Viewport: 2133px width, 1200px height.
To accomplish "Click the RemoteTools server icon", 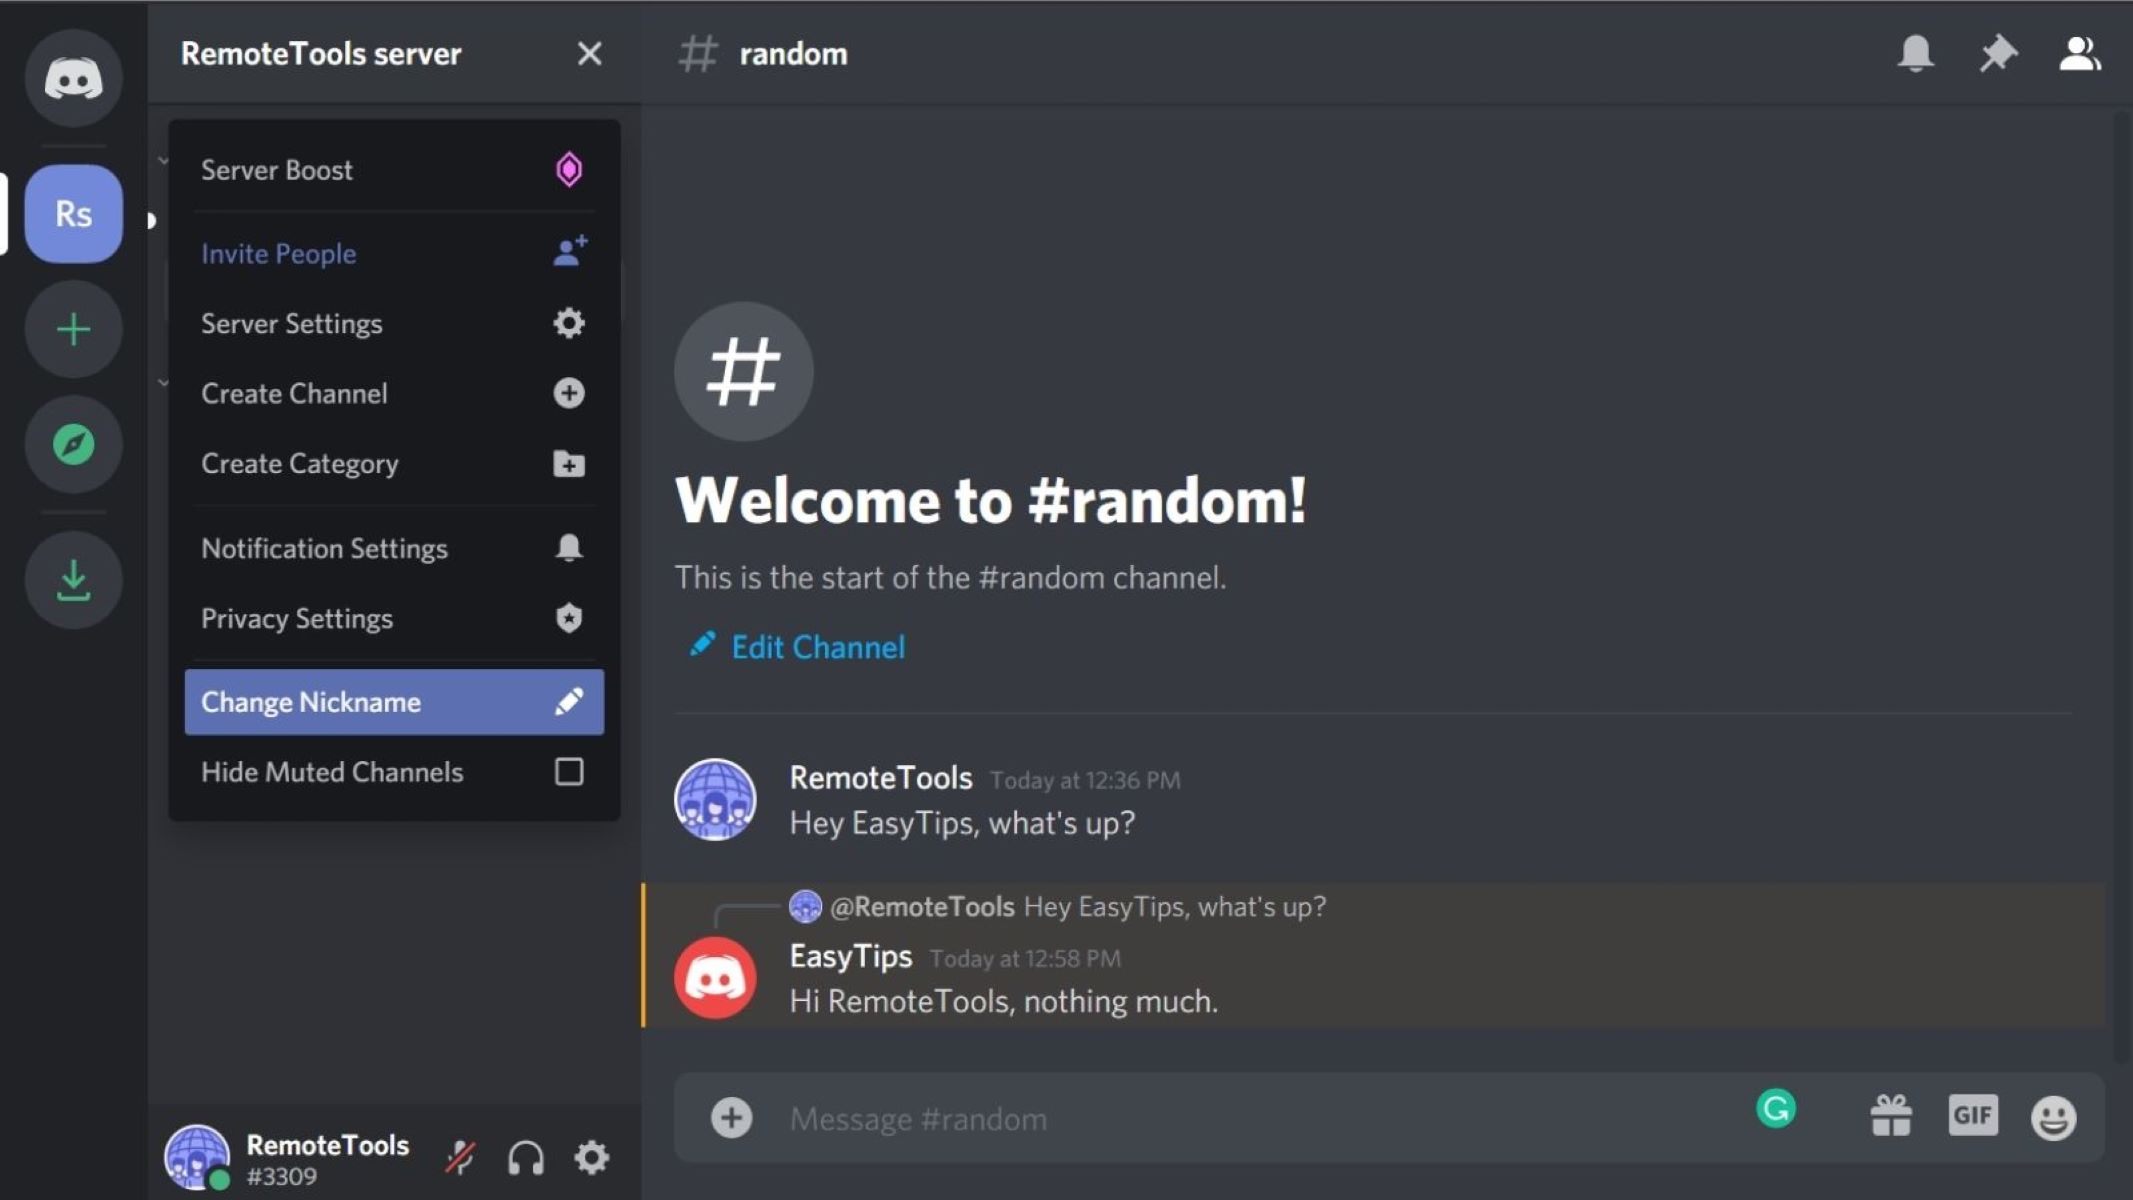I will [x=72, y=214].
